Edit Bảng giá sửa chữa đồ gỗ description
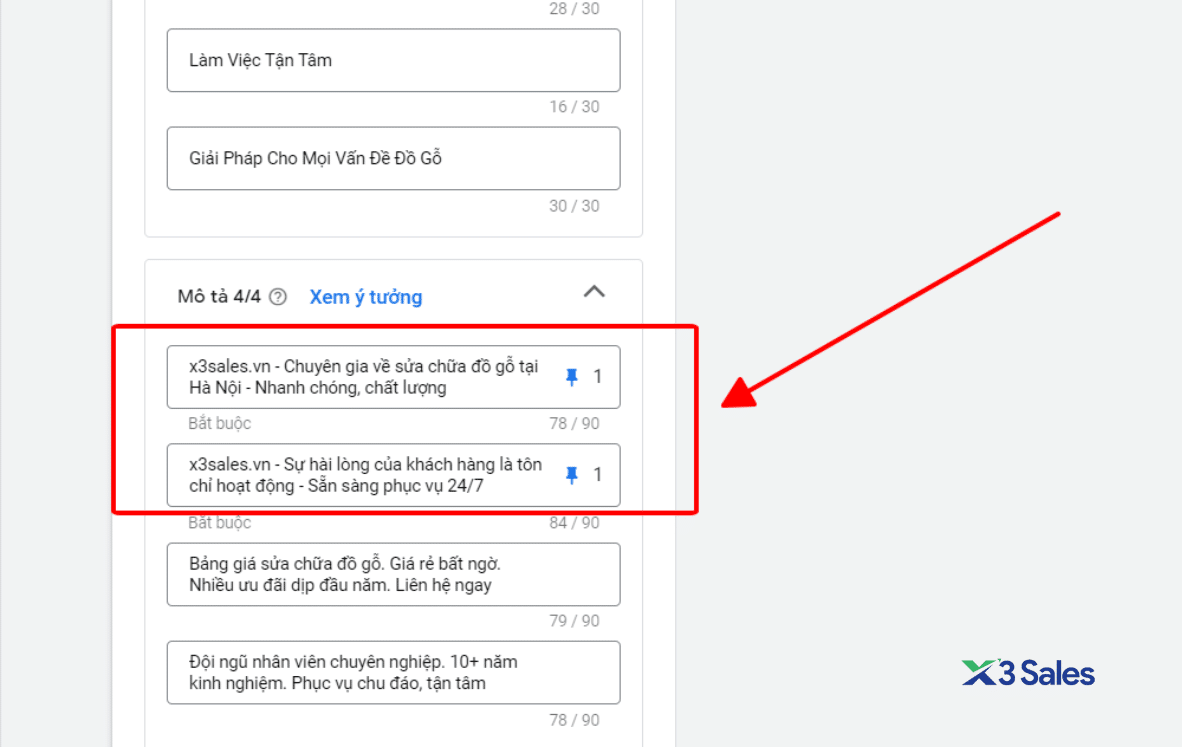 click(x=393, y=574)
